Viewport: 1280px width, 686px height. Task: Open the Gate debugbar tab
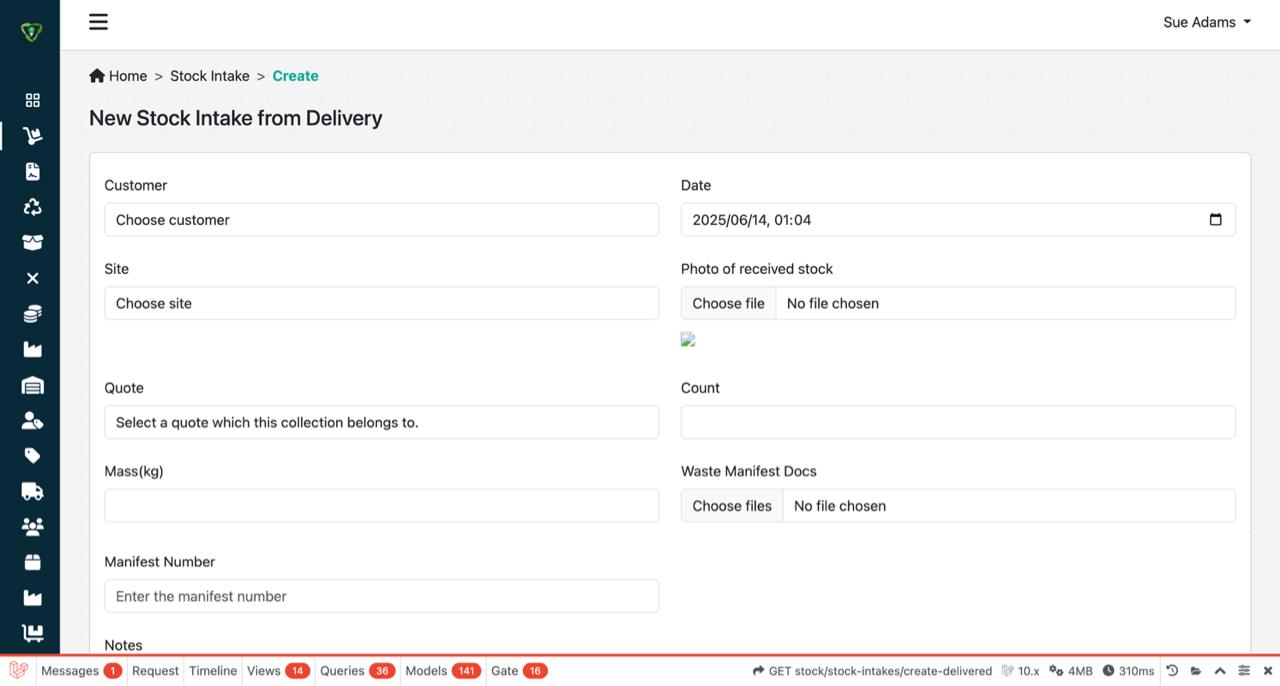click(519, 671)
